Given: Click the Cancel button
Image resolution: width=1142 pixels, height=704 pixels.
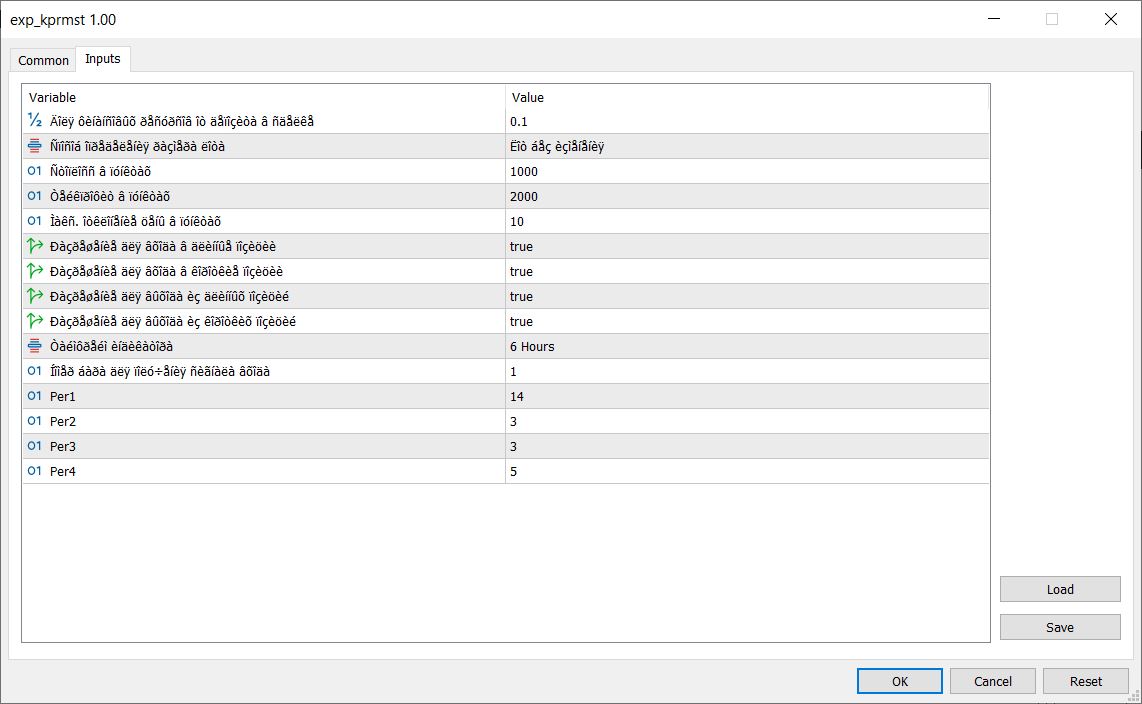Looking at the screenshot, I should coord(993,681).
